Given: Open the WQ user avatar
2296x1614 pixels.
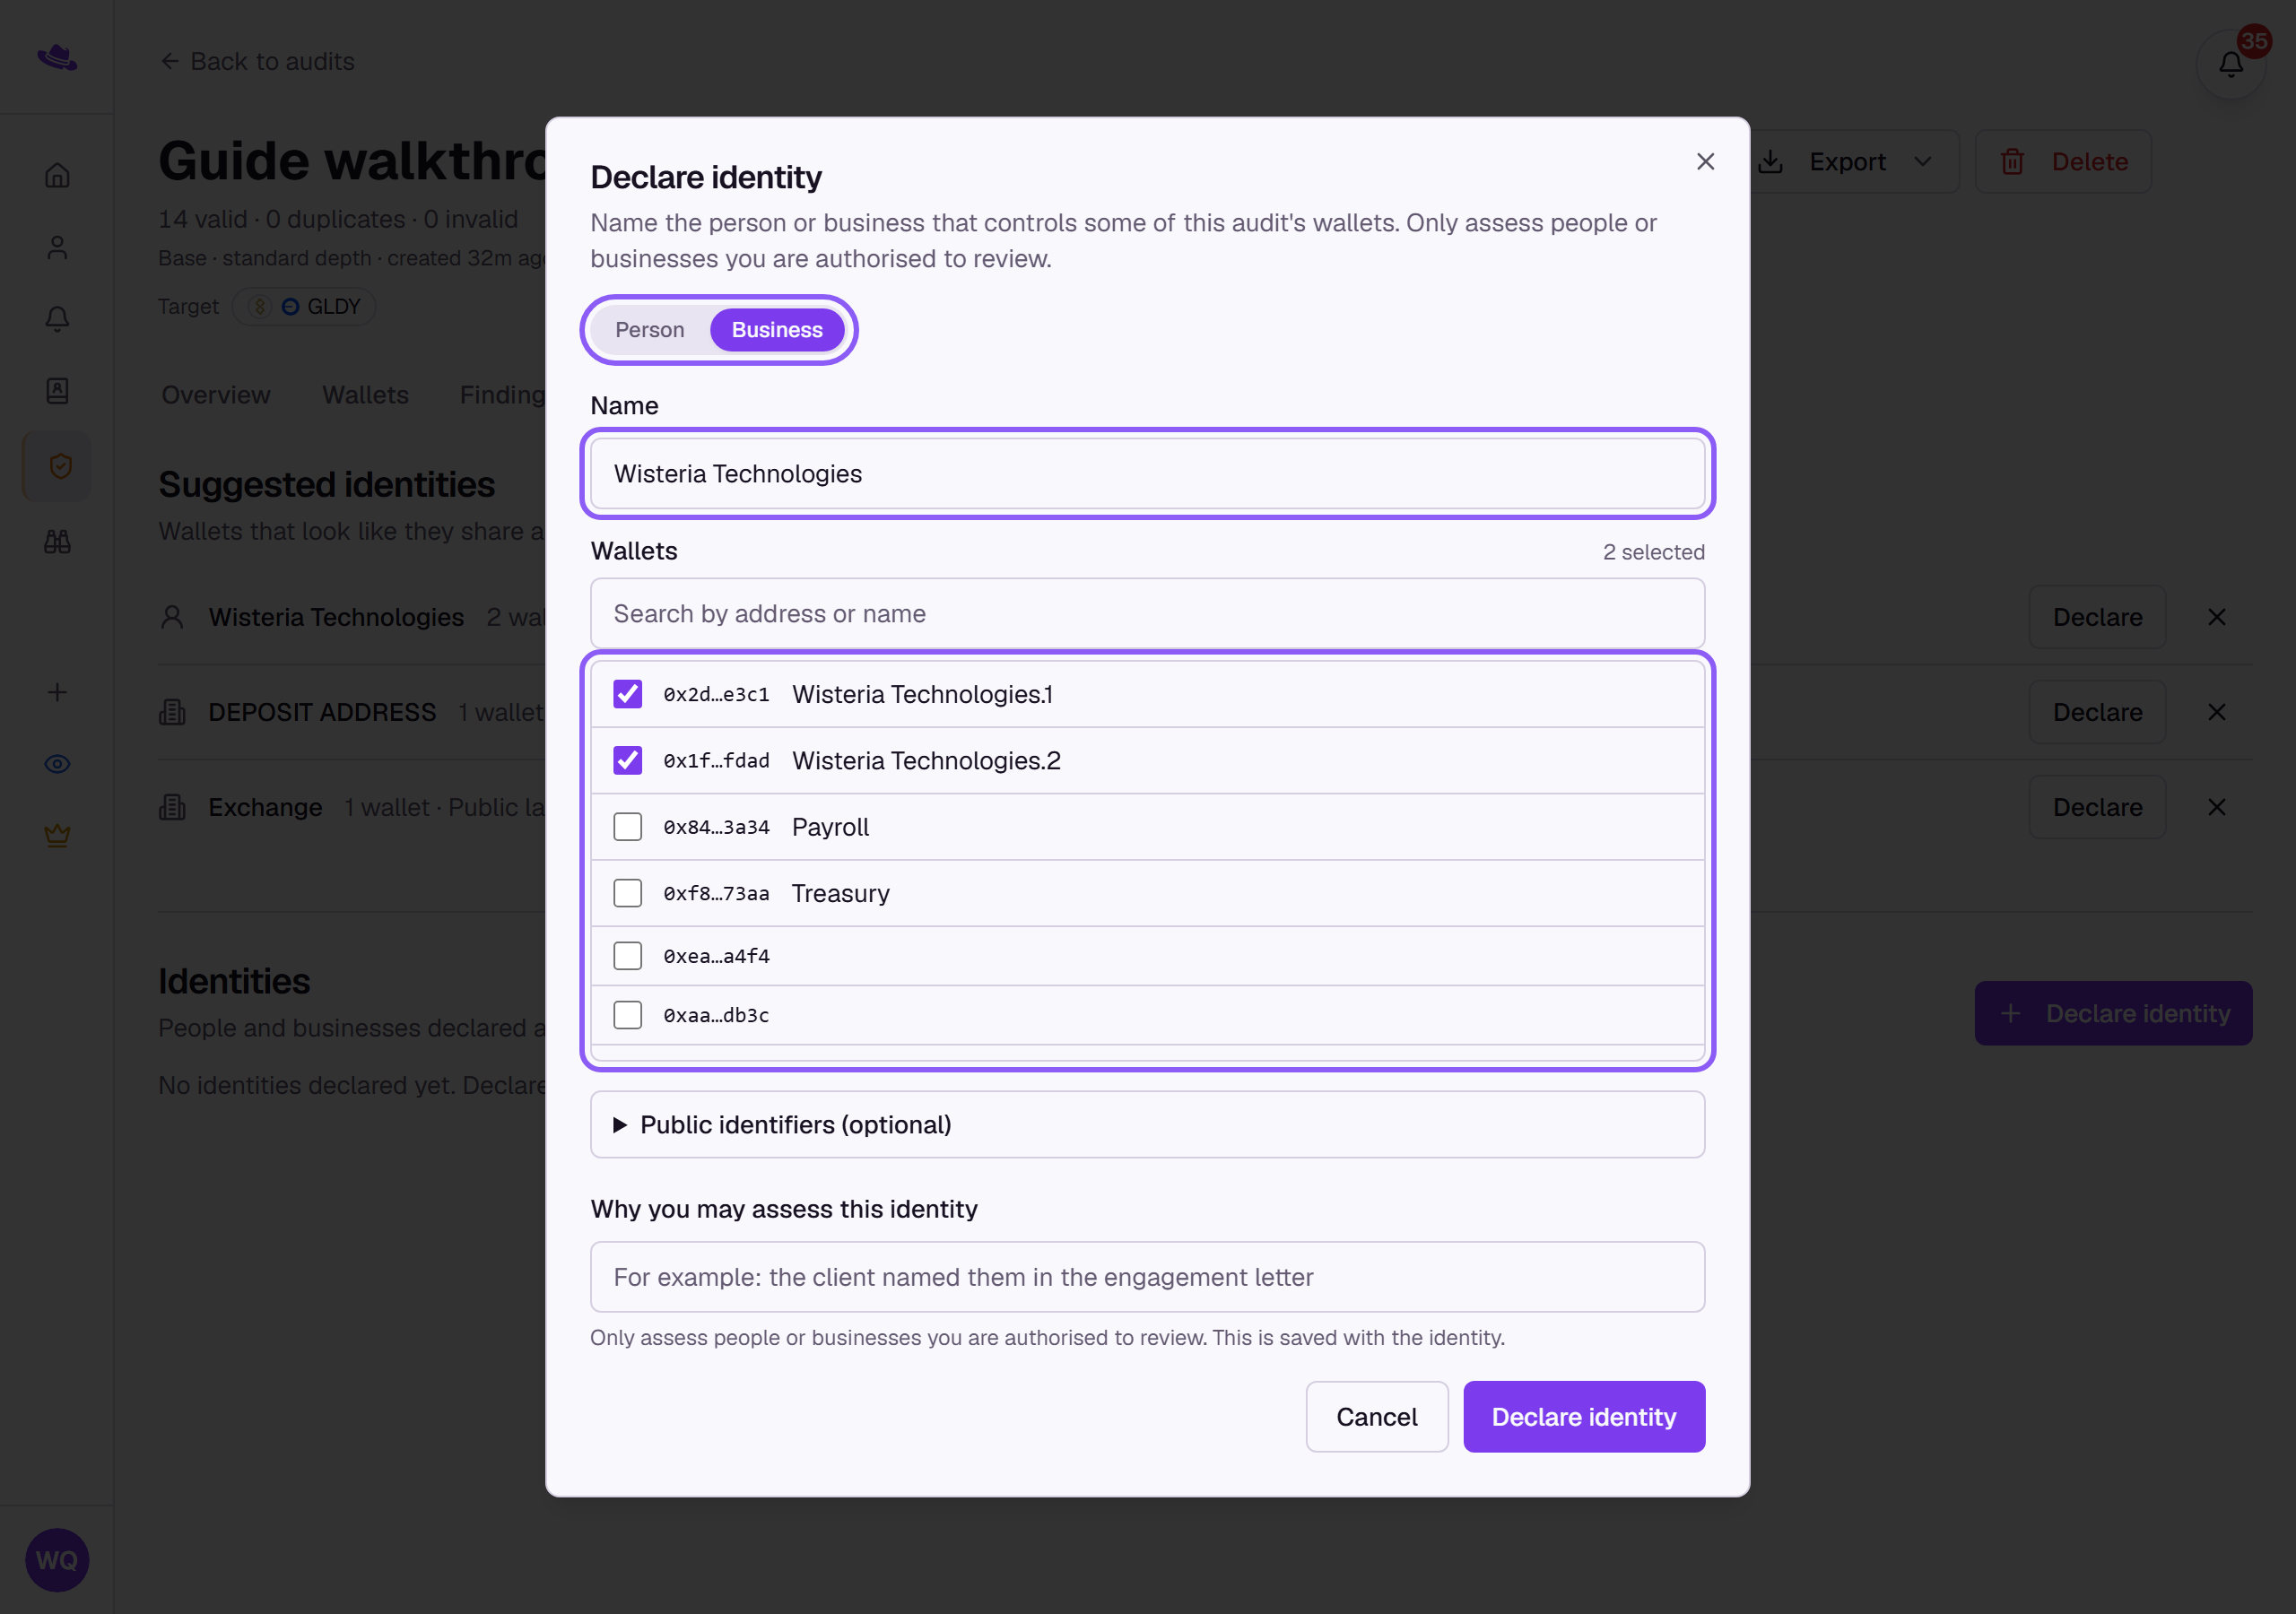Looking at the screenshot, I should [x=57, y=1560].
